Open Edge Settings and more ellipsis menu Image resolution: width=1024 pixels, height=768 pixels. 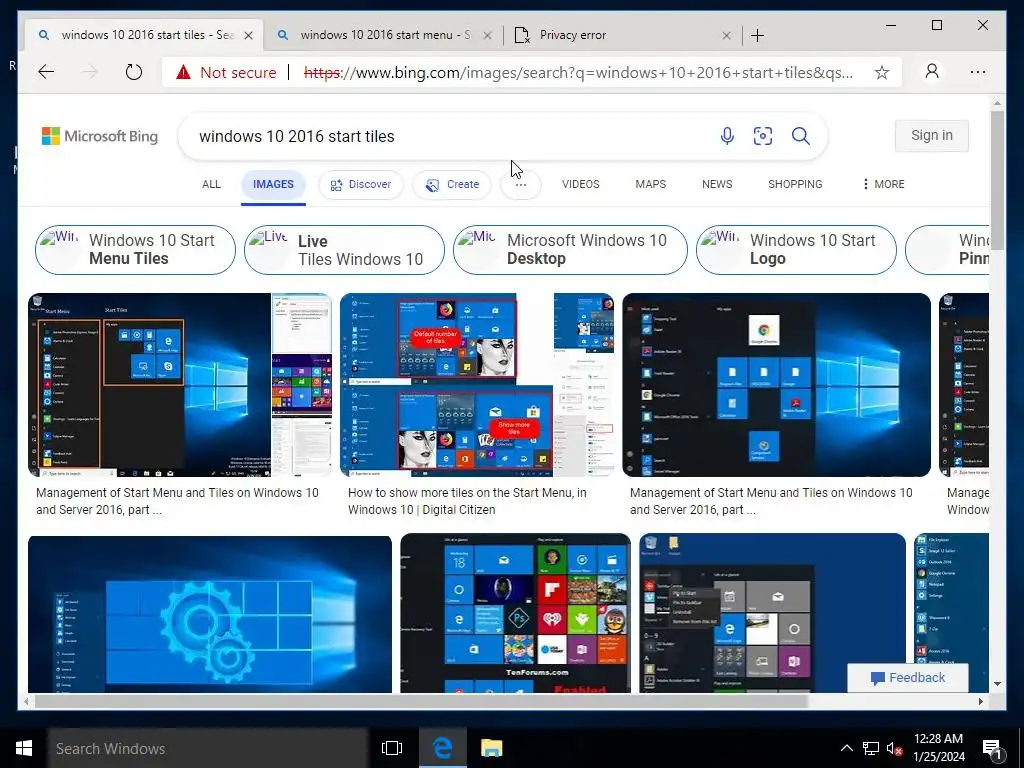978,72
